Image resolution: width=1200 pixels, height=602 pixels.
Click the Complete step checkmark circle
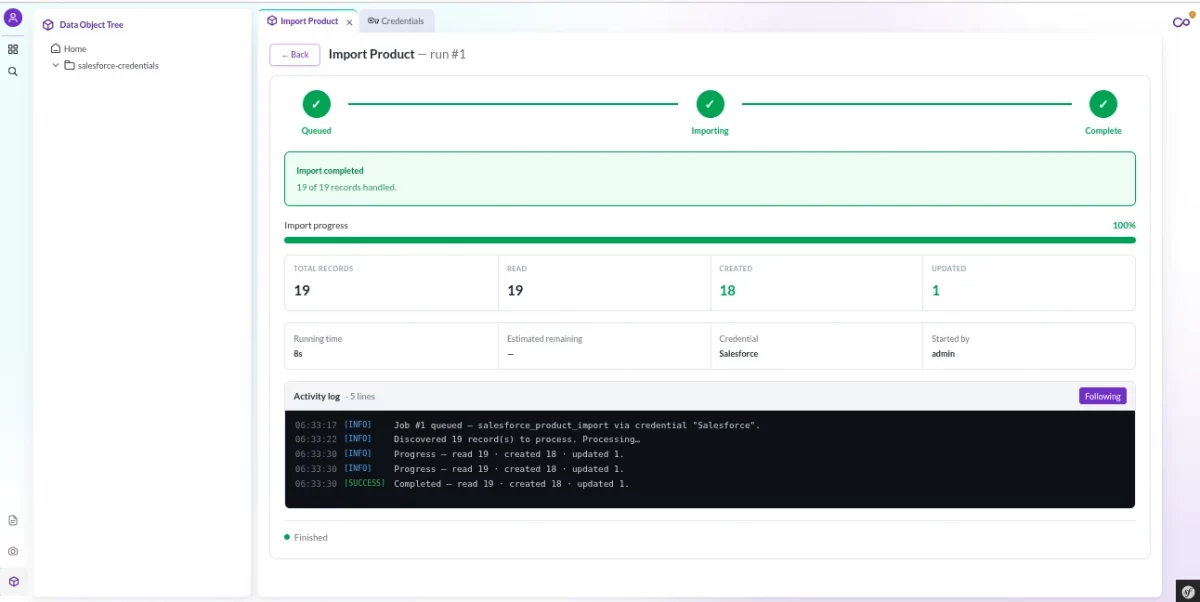[1103, 103]
